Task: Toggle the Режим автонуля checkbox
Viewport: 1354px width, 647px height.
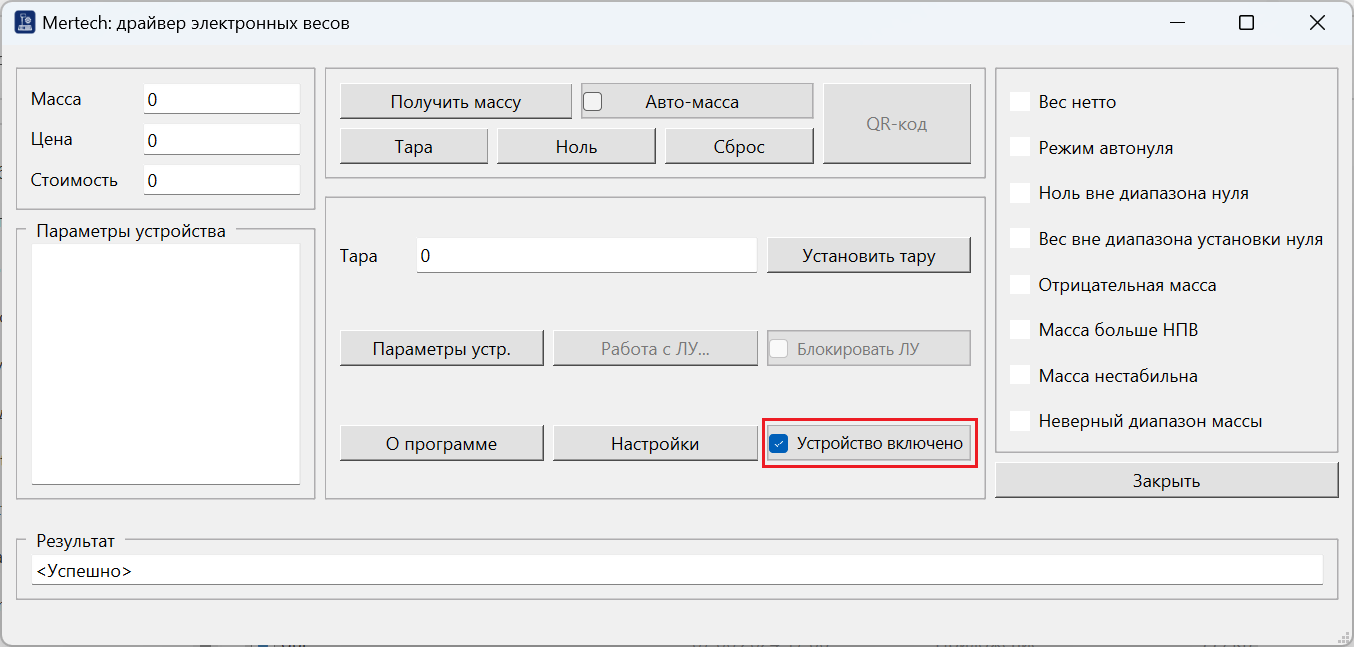Action: click(1020, 147)
